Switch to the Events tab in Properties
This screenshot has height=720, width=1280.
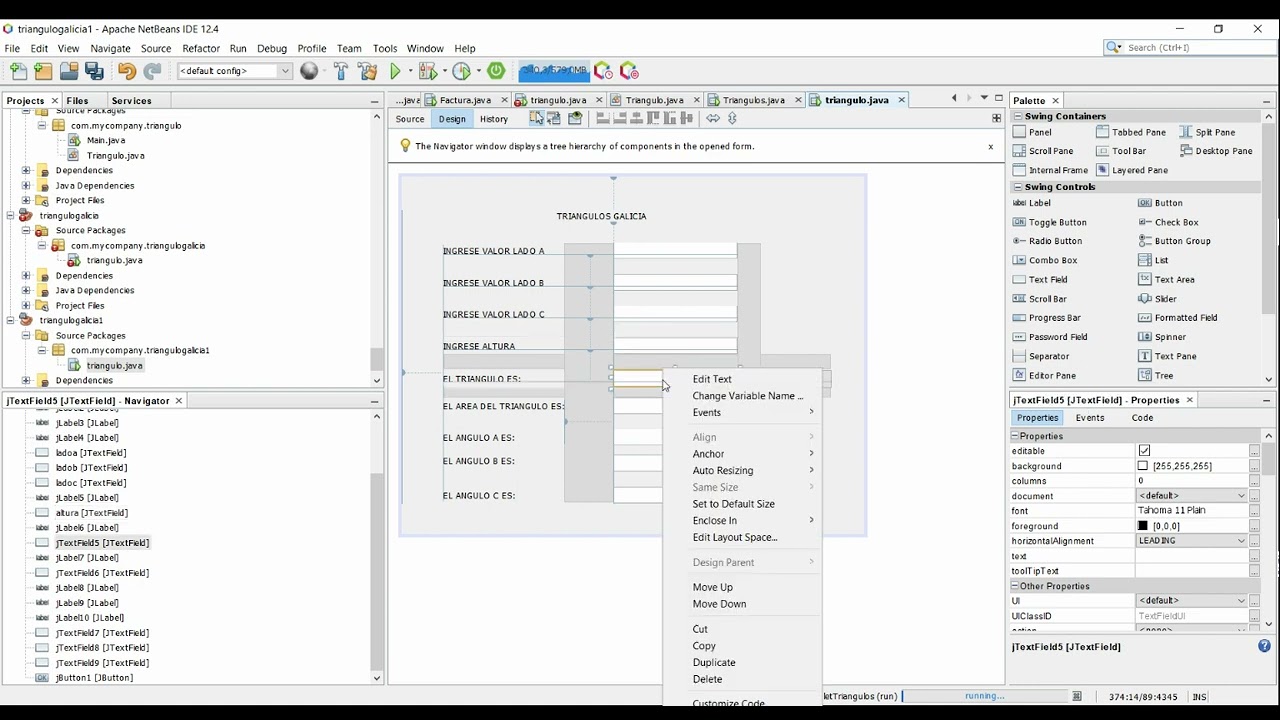coord(1090,418)
